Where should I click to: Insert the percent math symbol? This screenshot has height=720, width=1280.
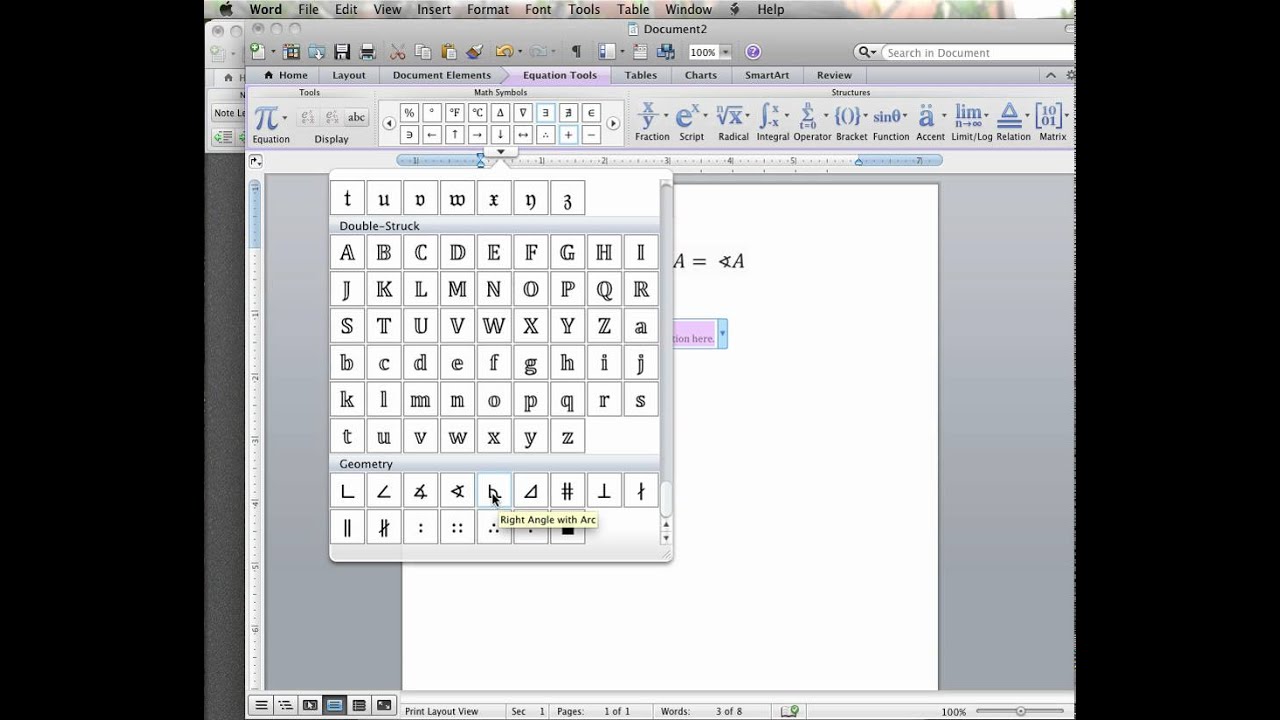click(x=408, y=112)
